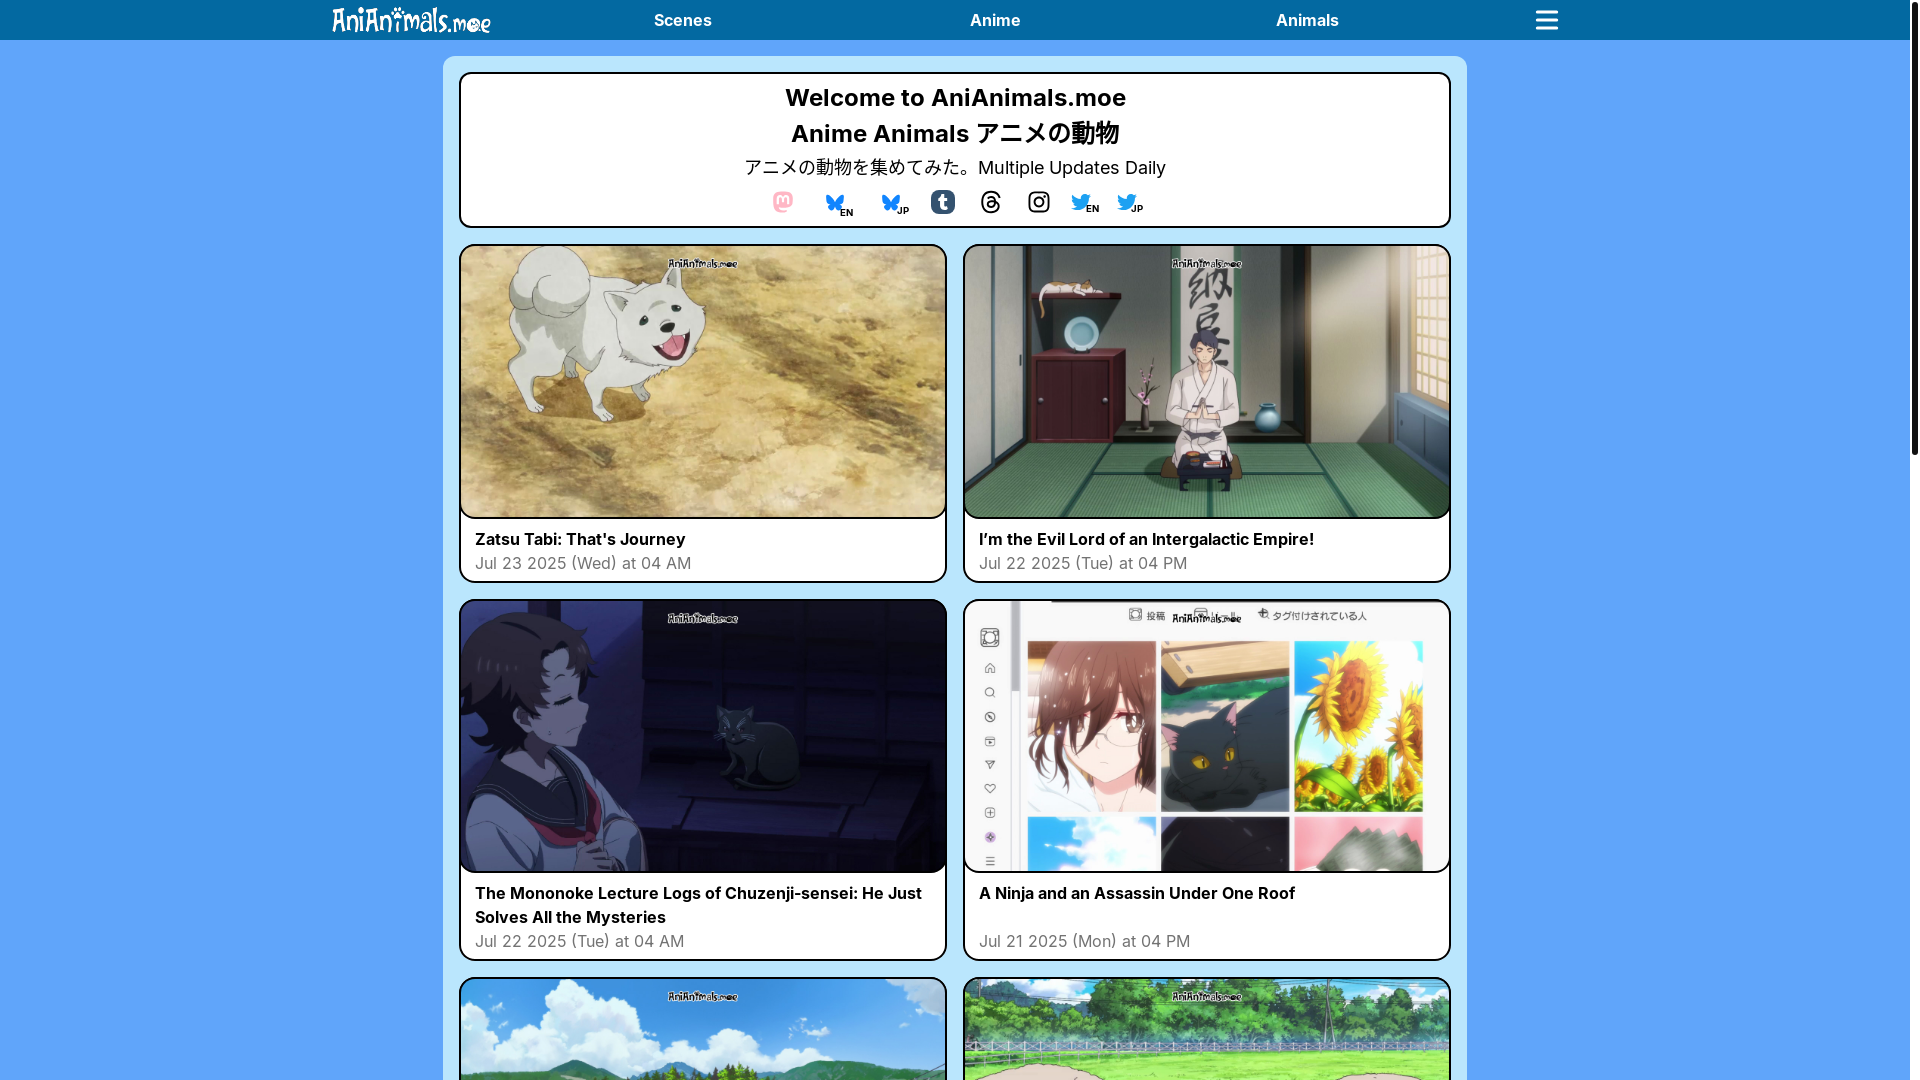Open A Ninja and an Assassin Under One Roof

click(x=1137, y=893)
